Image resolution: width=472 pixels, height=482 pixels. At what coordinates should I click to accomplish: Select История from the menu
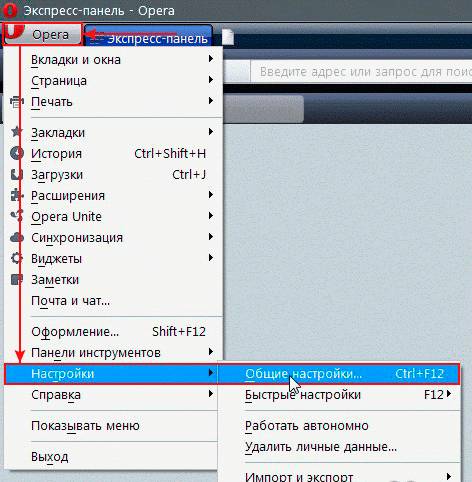tap(113, 154)
